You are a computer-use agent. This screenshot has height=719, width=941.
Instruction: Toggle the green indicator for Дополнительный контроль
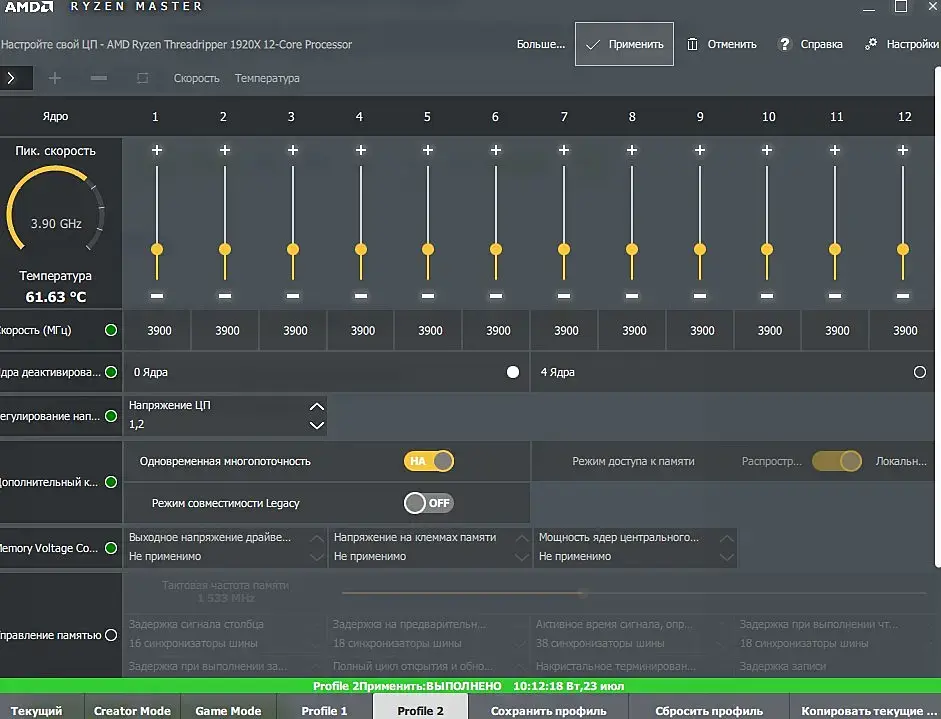(111, 482)
